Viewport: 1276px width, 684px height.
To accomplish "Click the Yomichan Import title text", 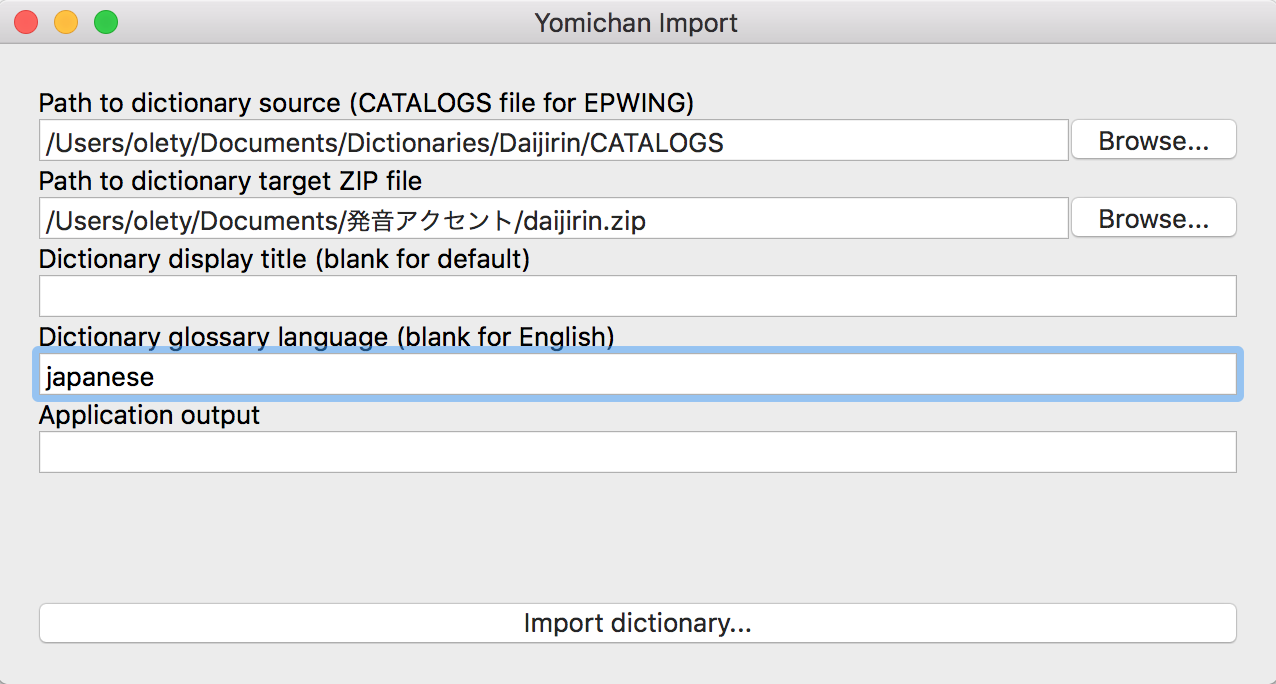I will tap(636, 23).
